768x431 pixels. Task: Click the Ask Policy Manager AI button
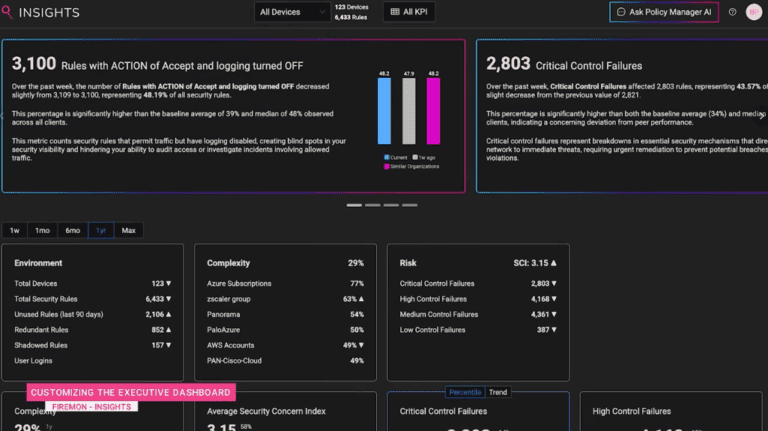[663, 12]
